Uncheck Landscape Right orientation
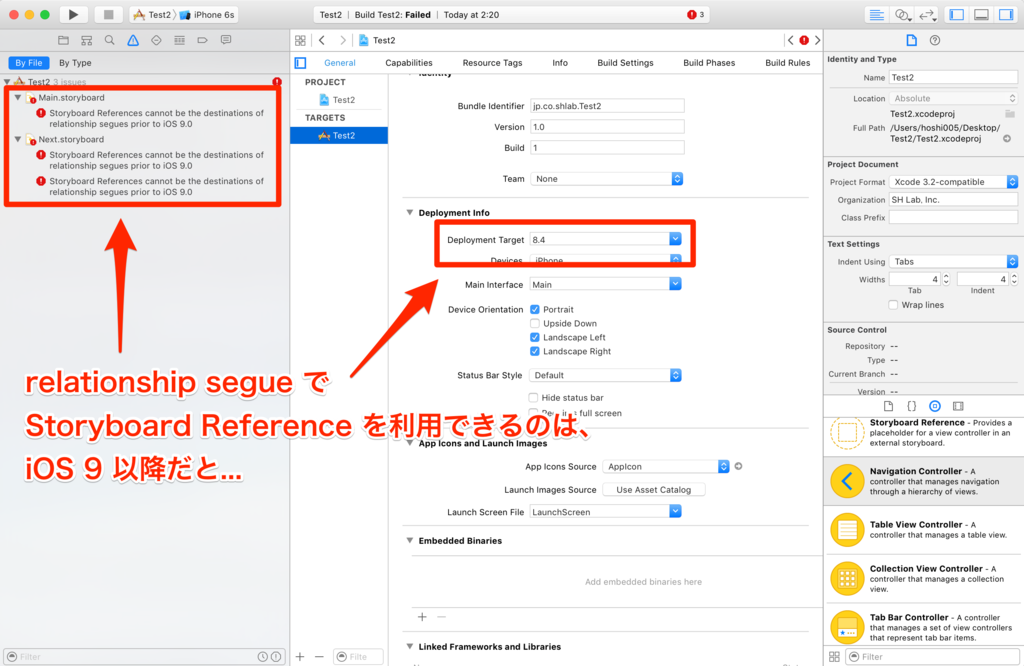The image size is (1024, 666). pos(535,351)
